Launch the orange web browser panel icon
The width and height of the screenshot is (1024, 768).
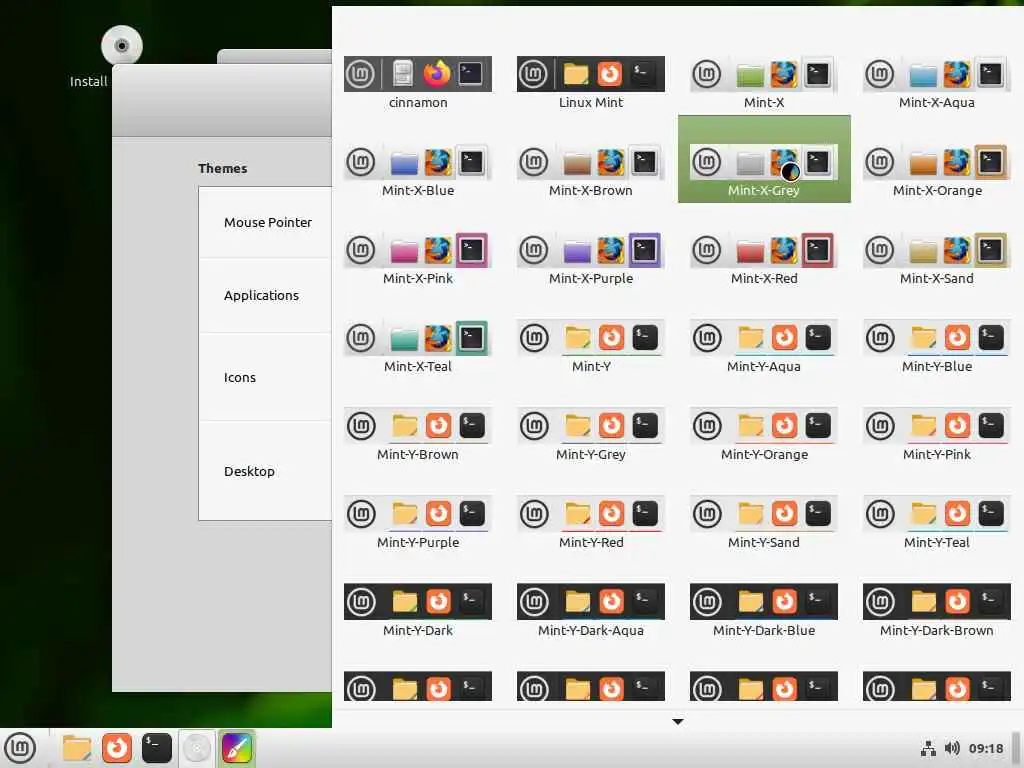117,748
